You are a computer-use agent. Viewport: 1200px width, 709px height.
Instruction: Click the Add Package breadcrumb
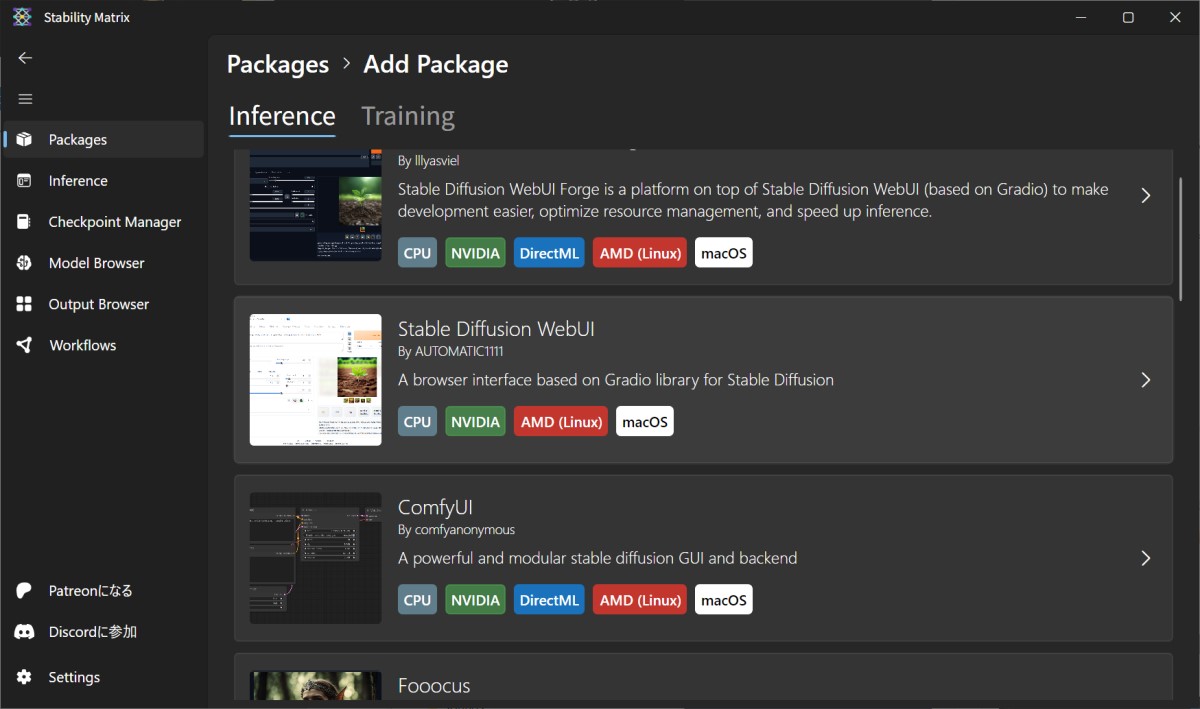point(436,64)
